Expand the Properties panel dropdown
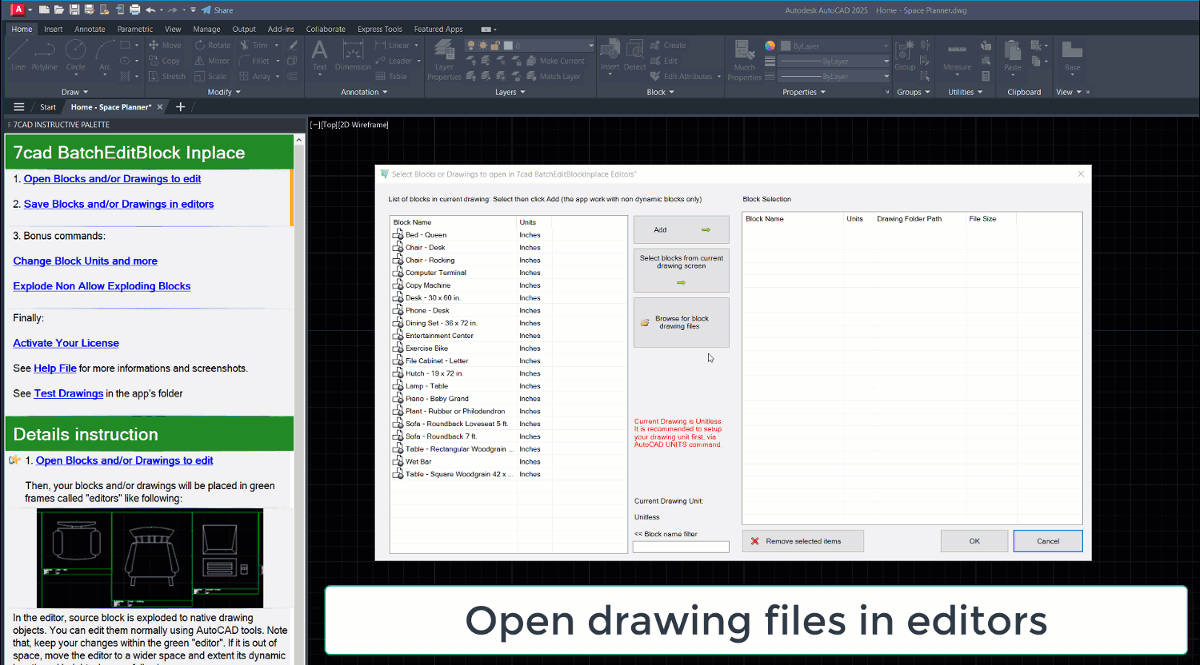 [804, 92]
